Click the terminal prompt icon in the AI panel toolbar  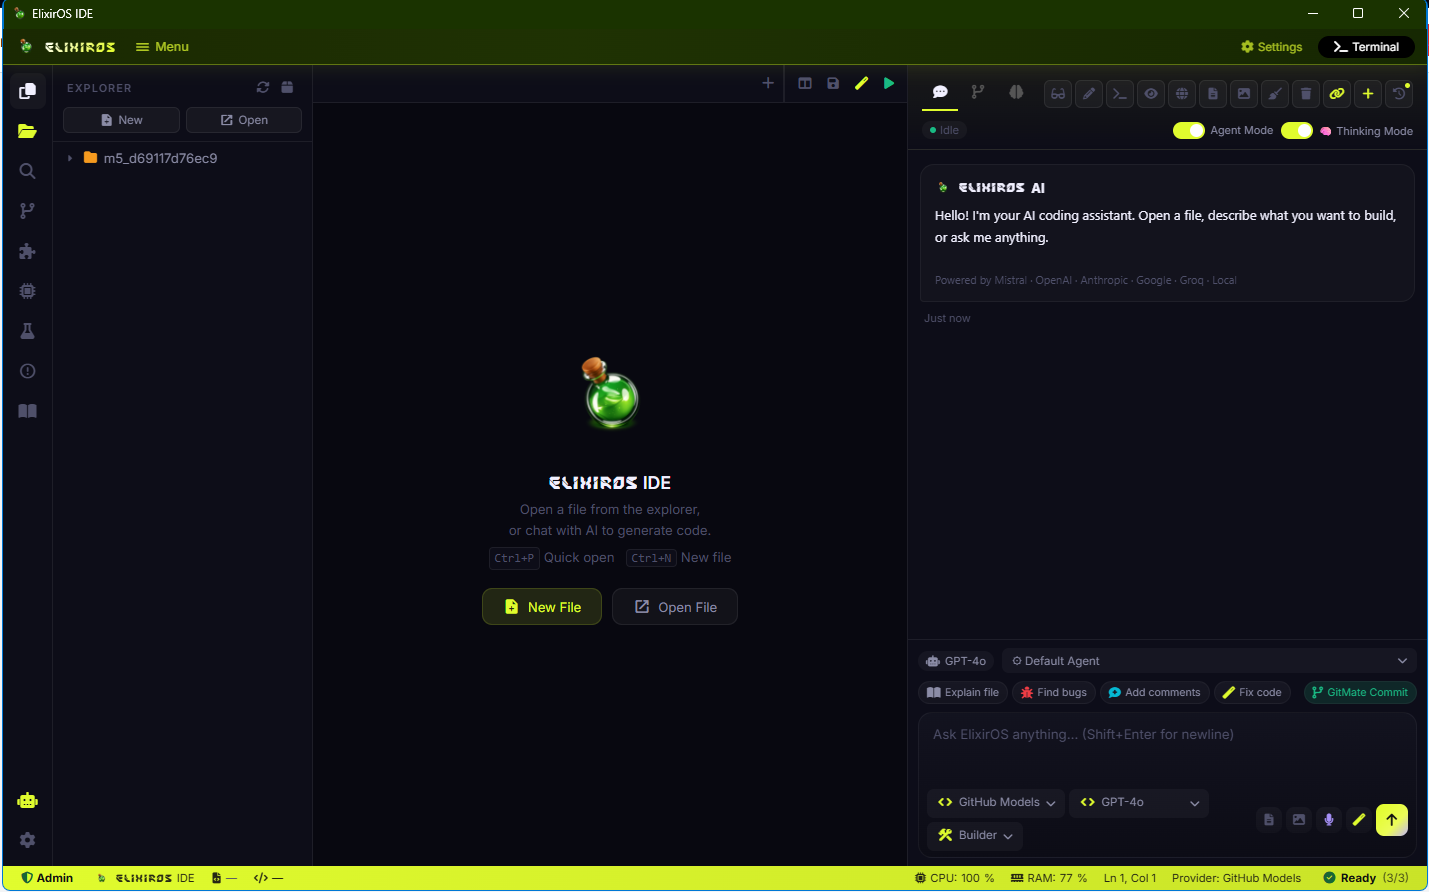[x=1120, y=94]
